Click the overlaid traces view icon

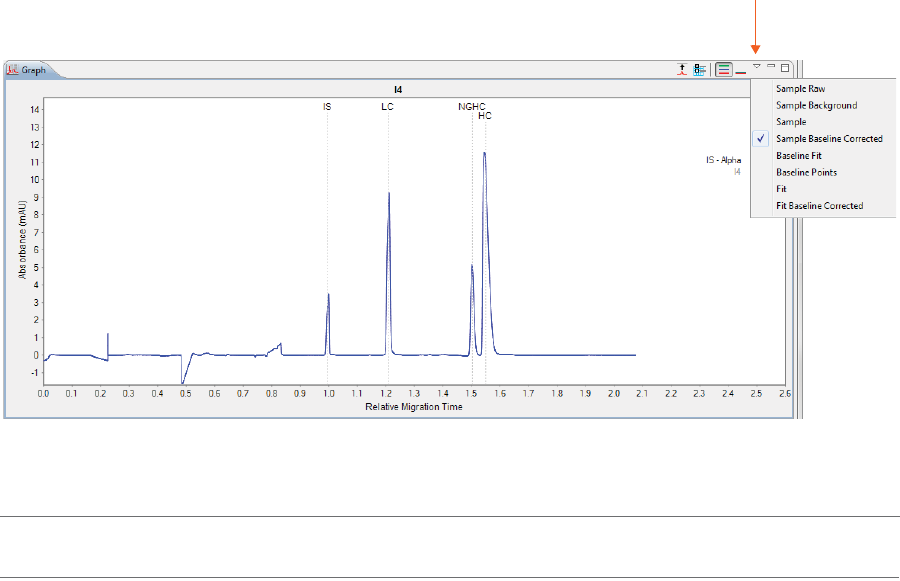(x=741, y=72)
